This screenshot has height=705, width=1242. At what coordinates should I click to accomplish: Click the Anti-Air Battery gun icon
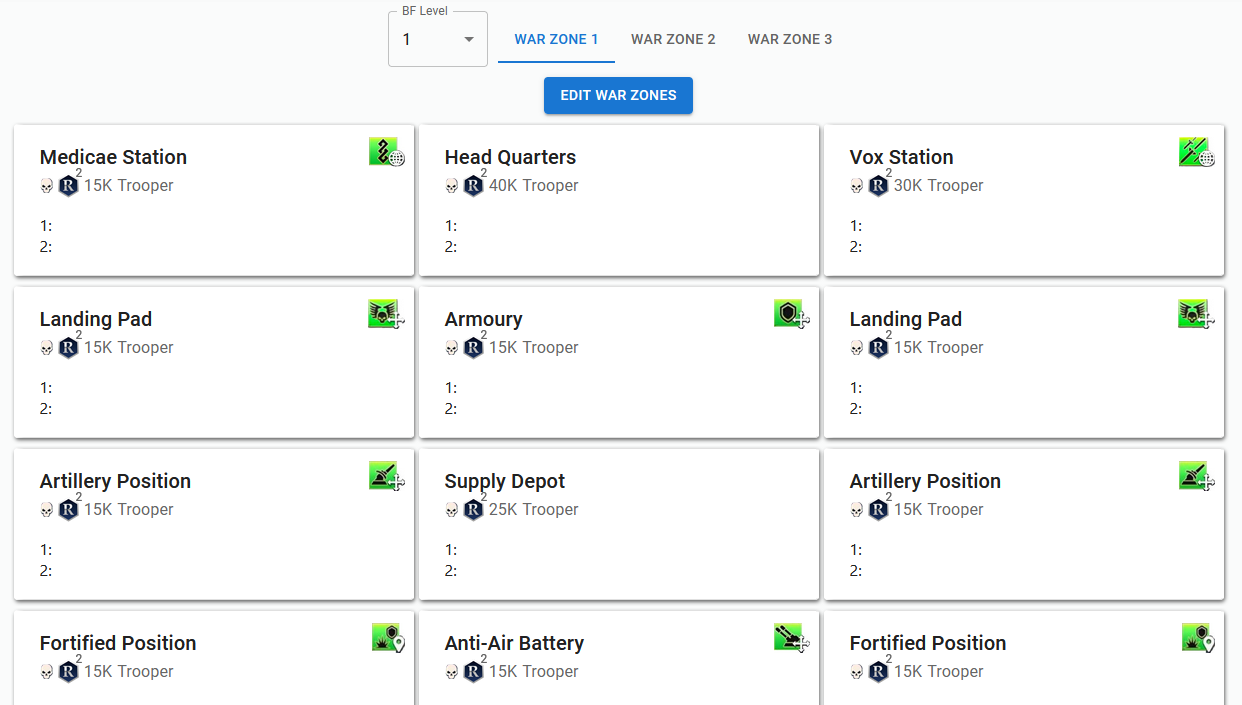(791, 638)
